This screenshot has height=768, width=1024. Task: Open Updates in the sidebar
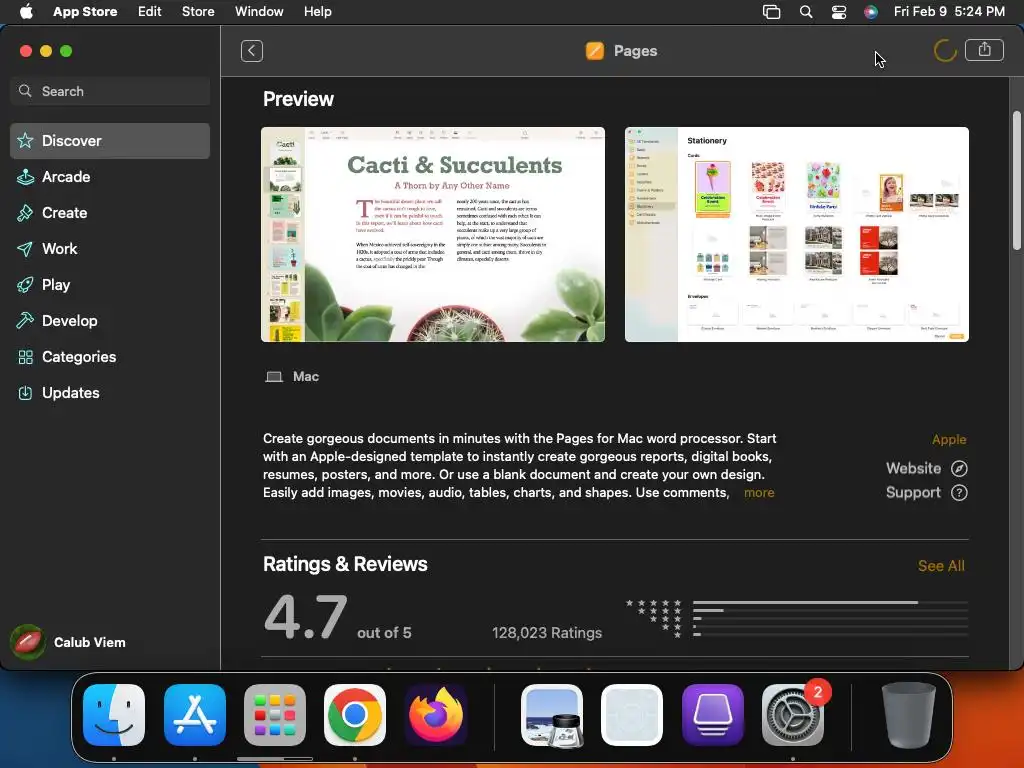tap(110, 392)
